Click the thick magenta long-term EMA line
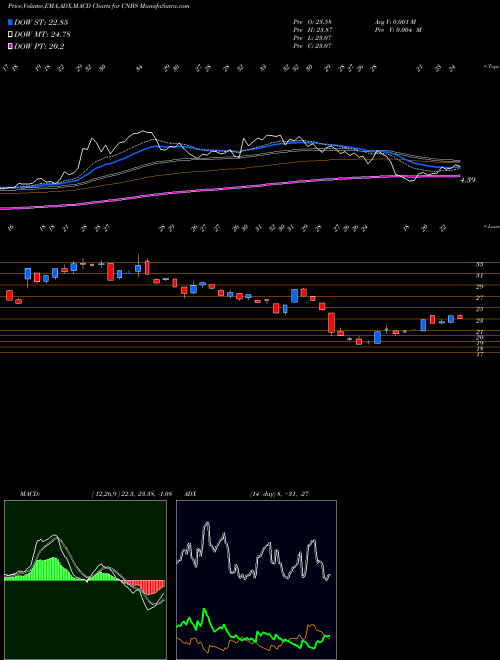 [x=229, y=189]
